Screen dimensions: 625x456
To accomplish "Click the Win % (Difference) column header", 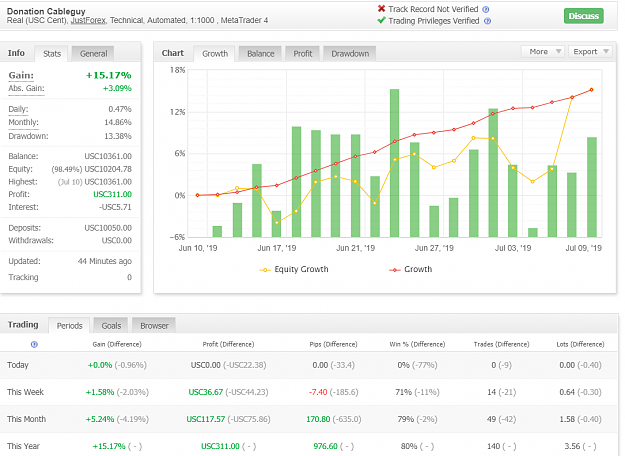I will tap(417, 344).
